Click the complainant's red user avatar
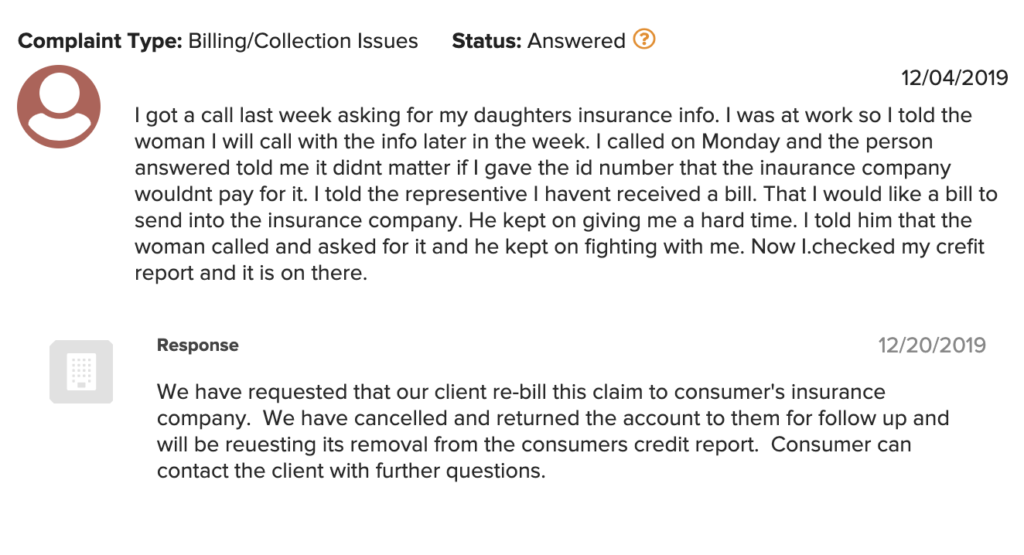 59,106
